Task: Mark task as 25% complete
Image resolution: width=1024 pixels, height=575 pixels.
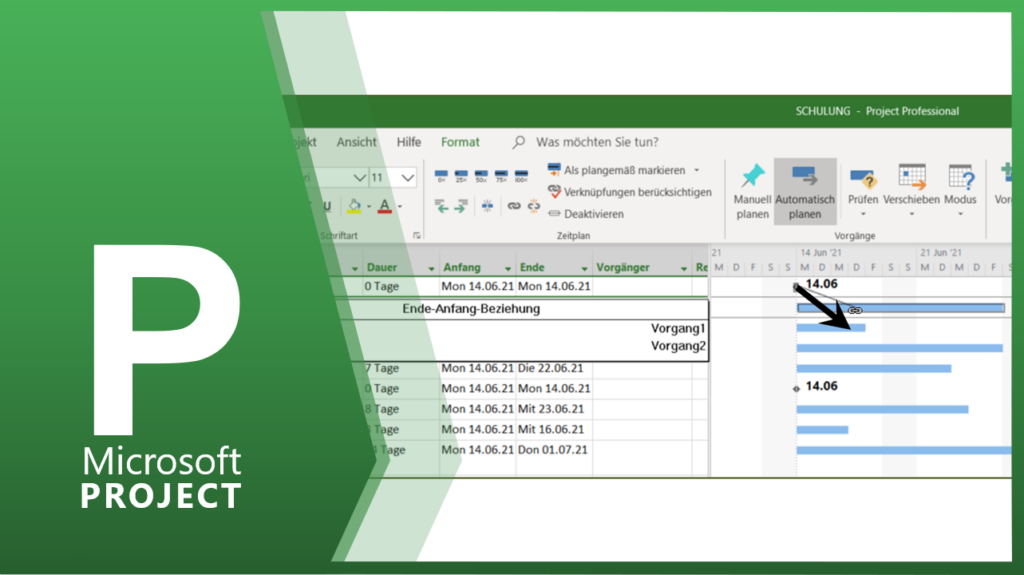Action: 461,176
